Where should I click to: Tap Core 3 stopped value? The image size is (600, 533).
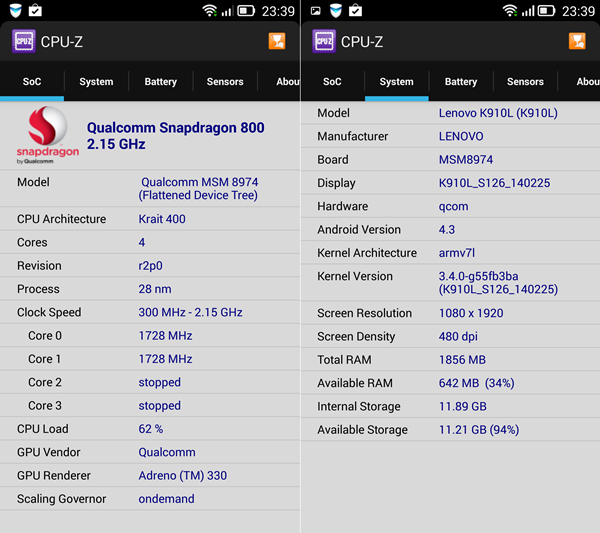(x=160, y=406)
